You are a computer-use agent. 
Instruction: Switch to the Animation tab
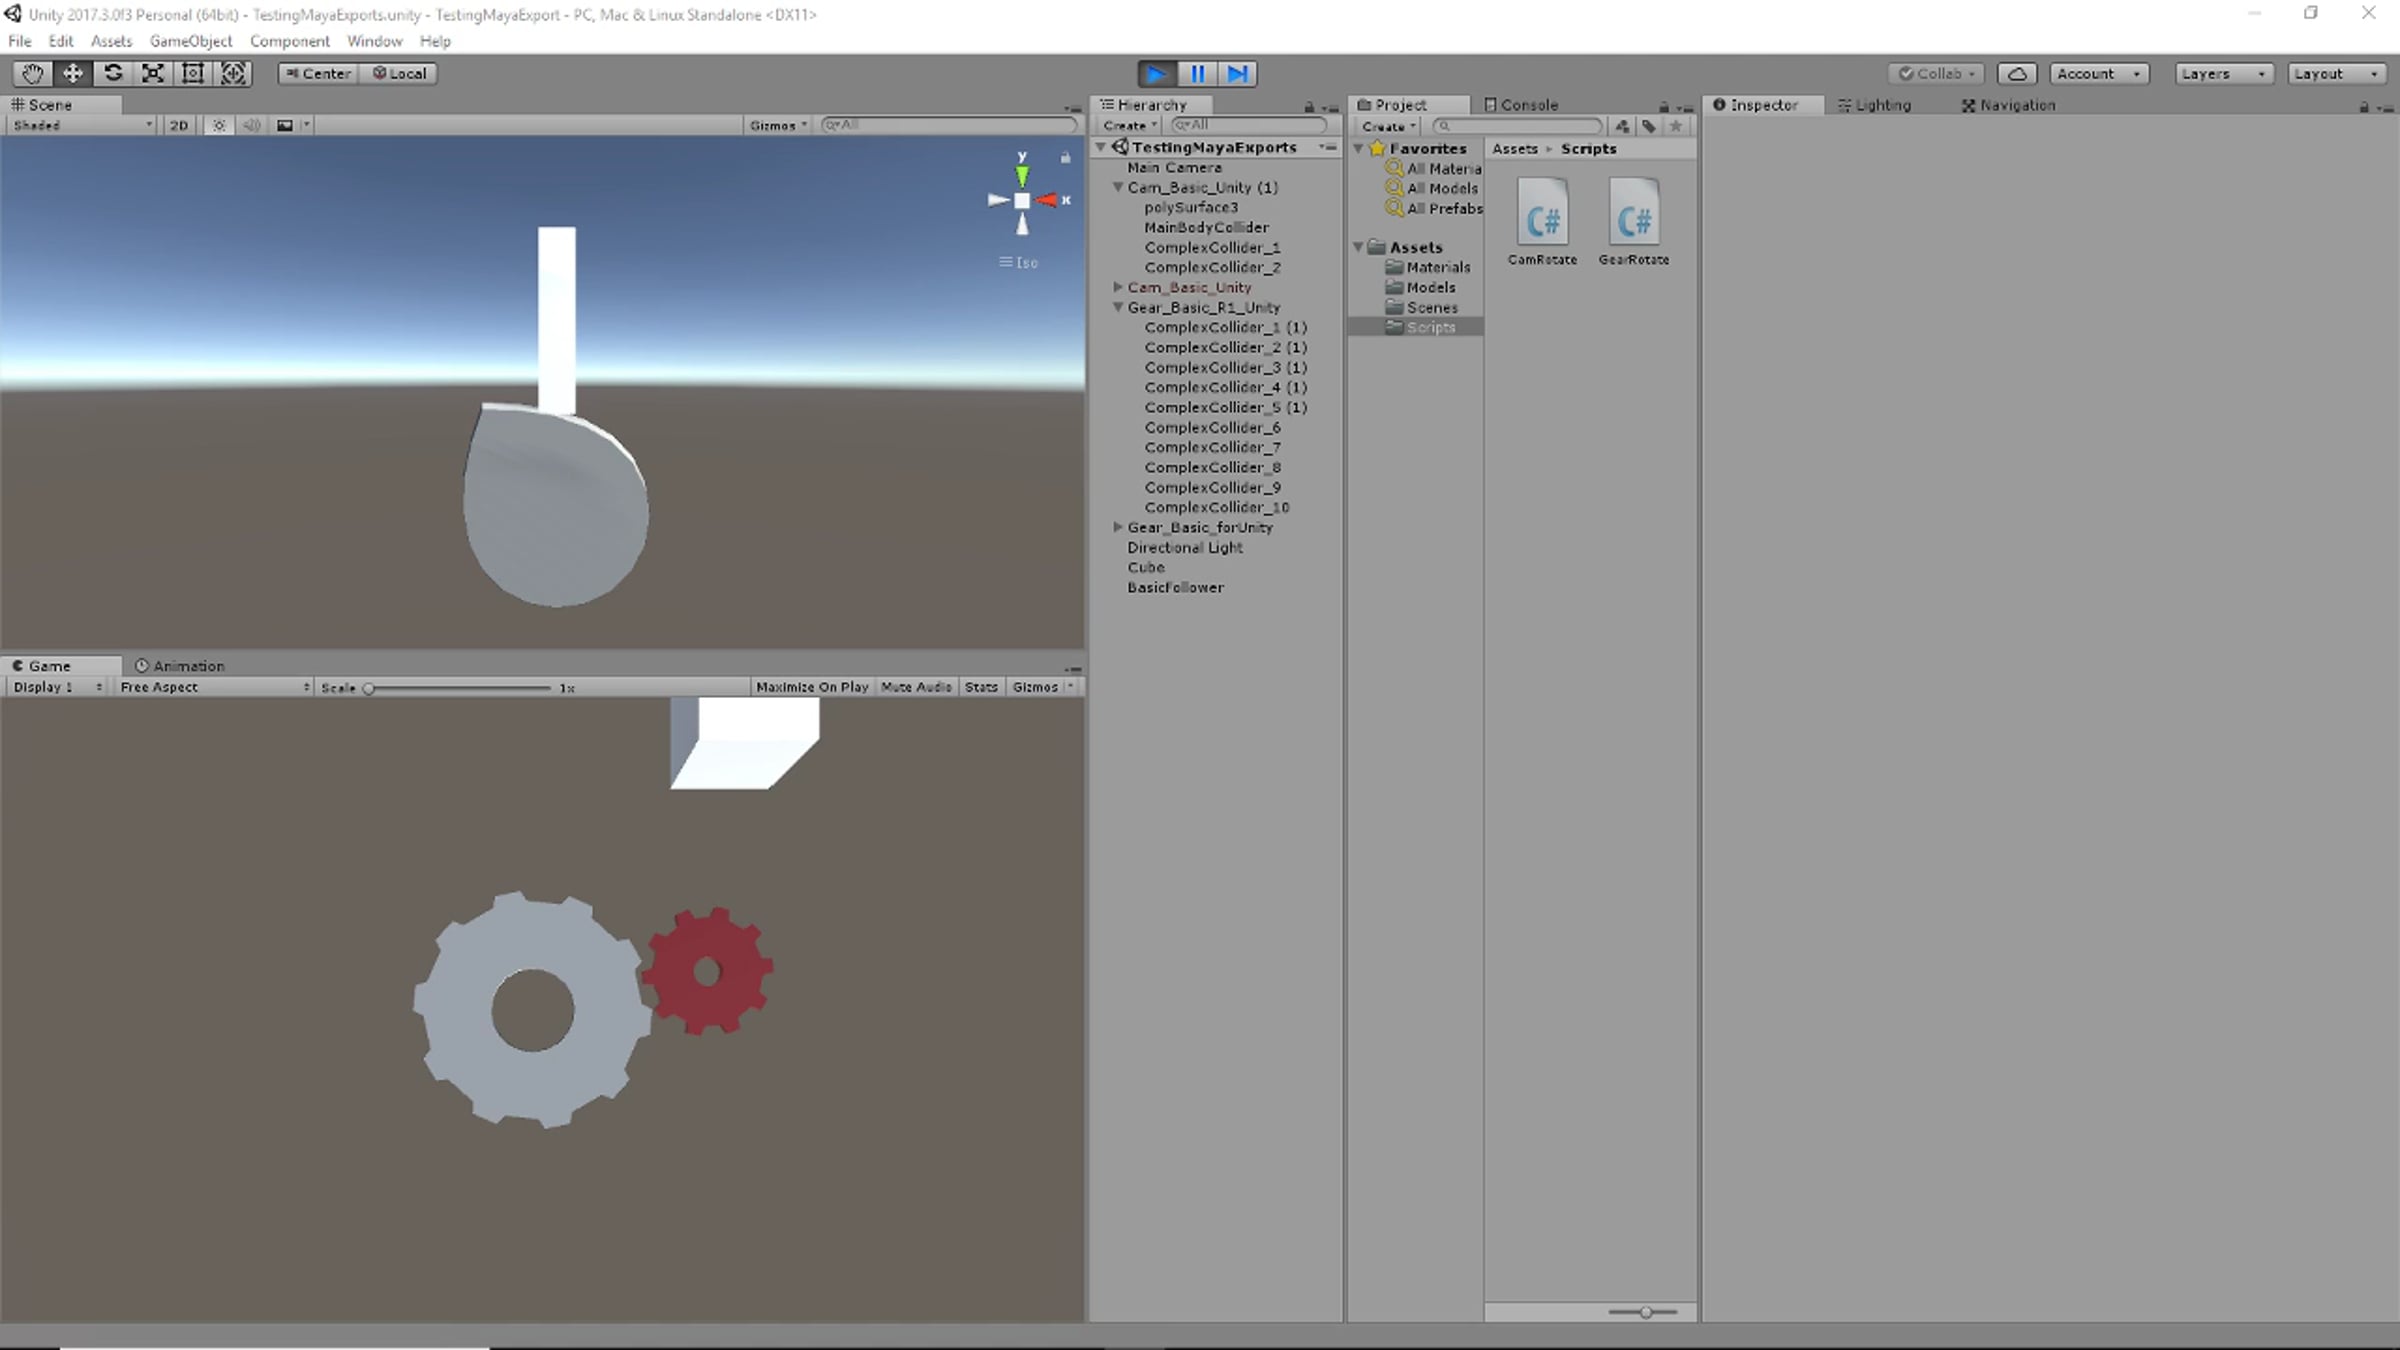180,666
